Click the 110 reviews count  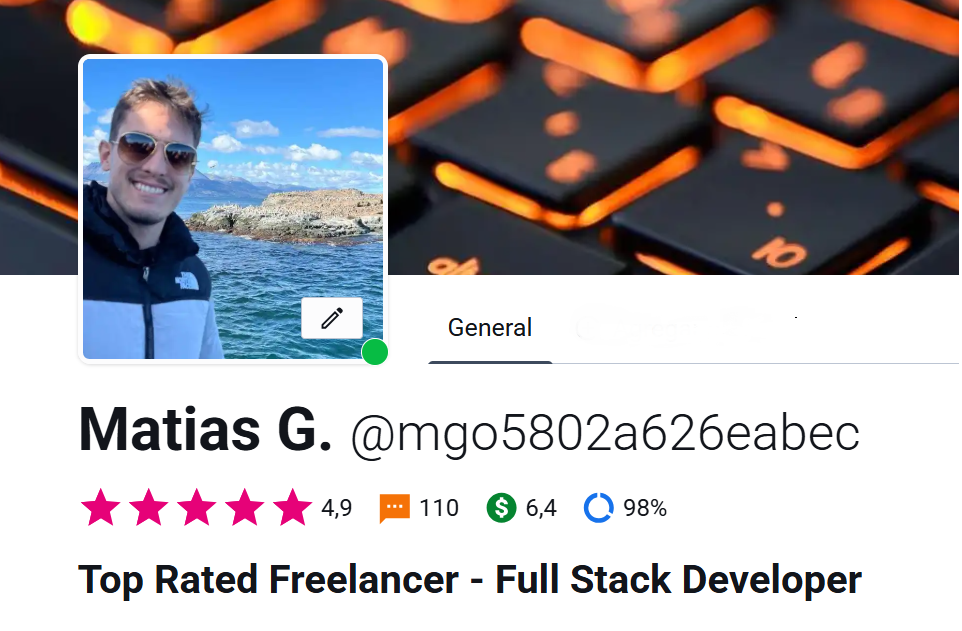coord(439,508)
